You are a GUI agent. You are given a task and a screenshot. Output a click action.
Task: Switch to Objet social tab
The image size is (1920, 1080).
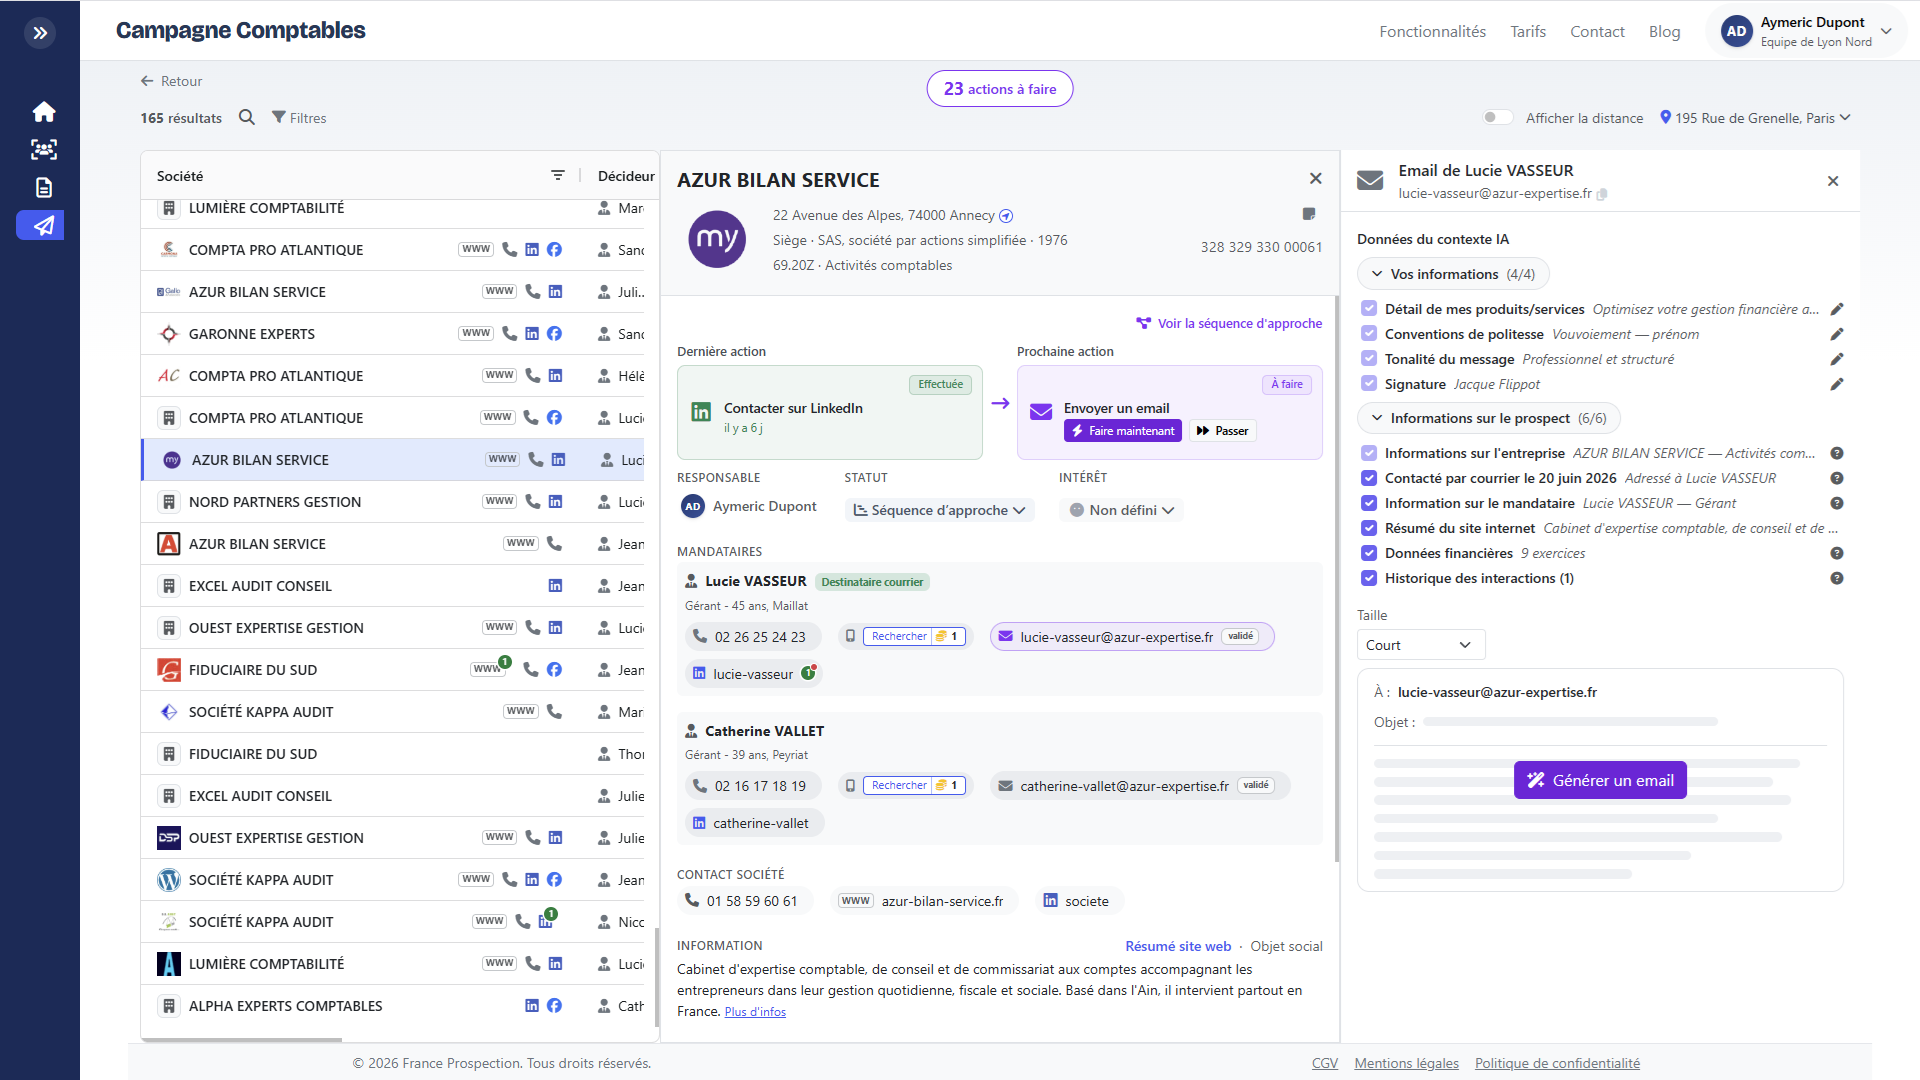click(1286, 946)
